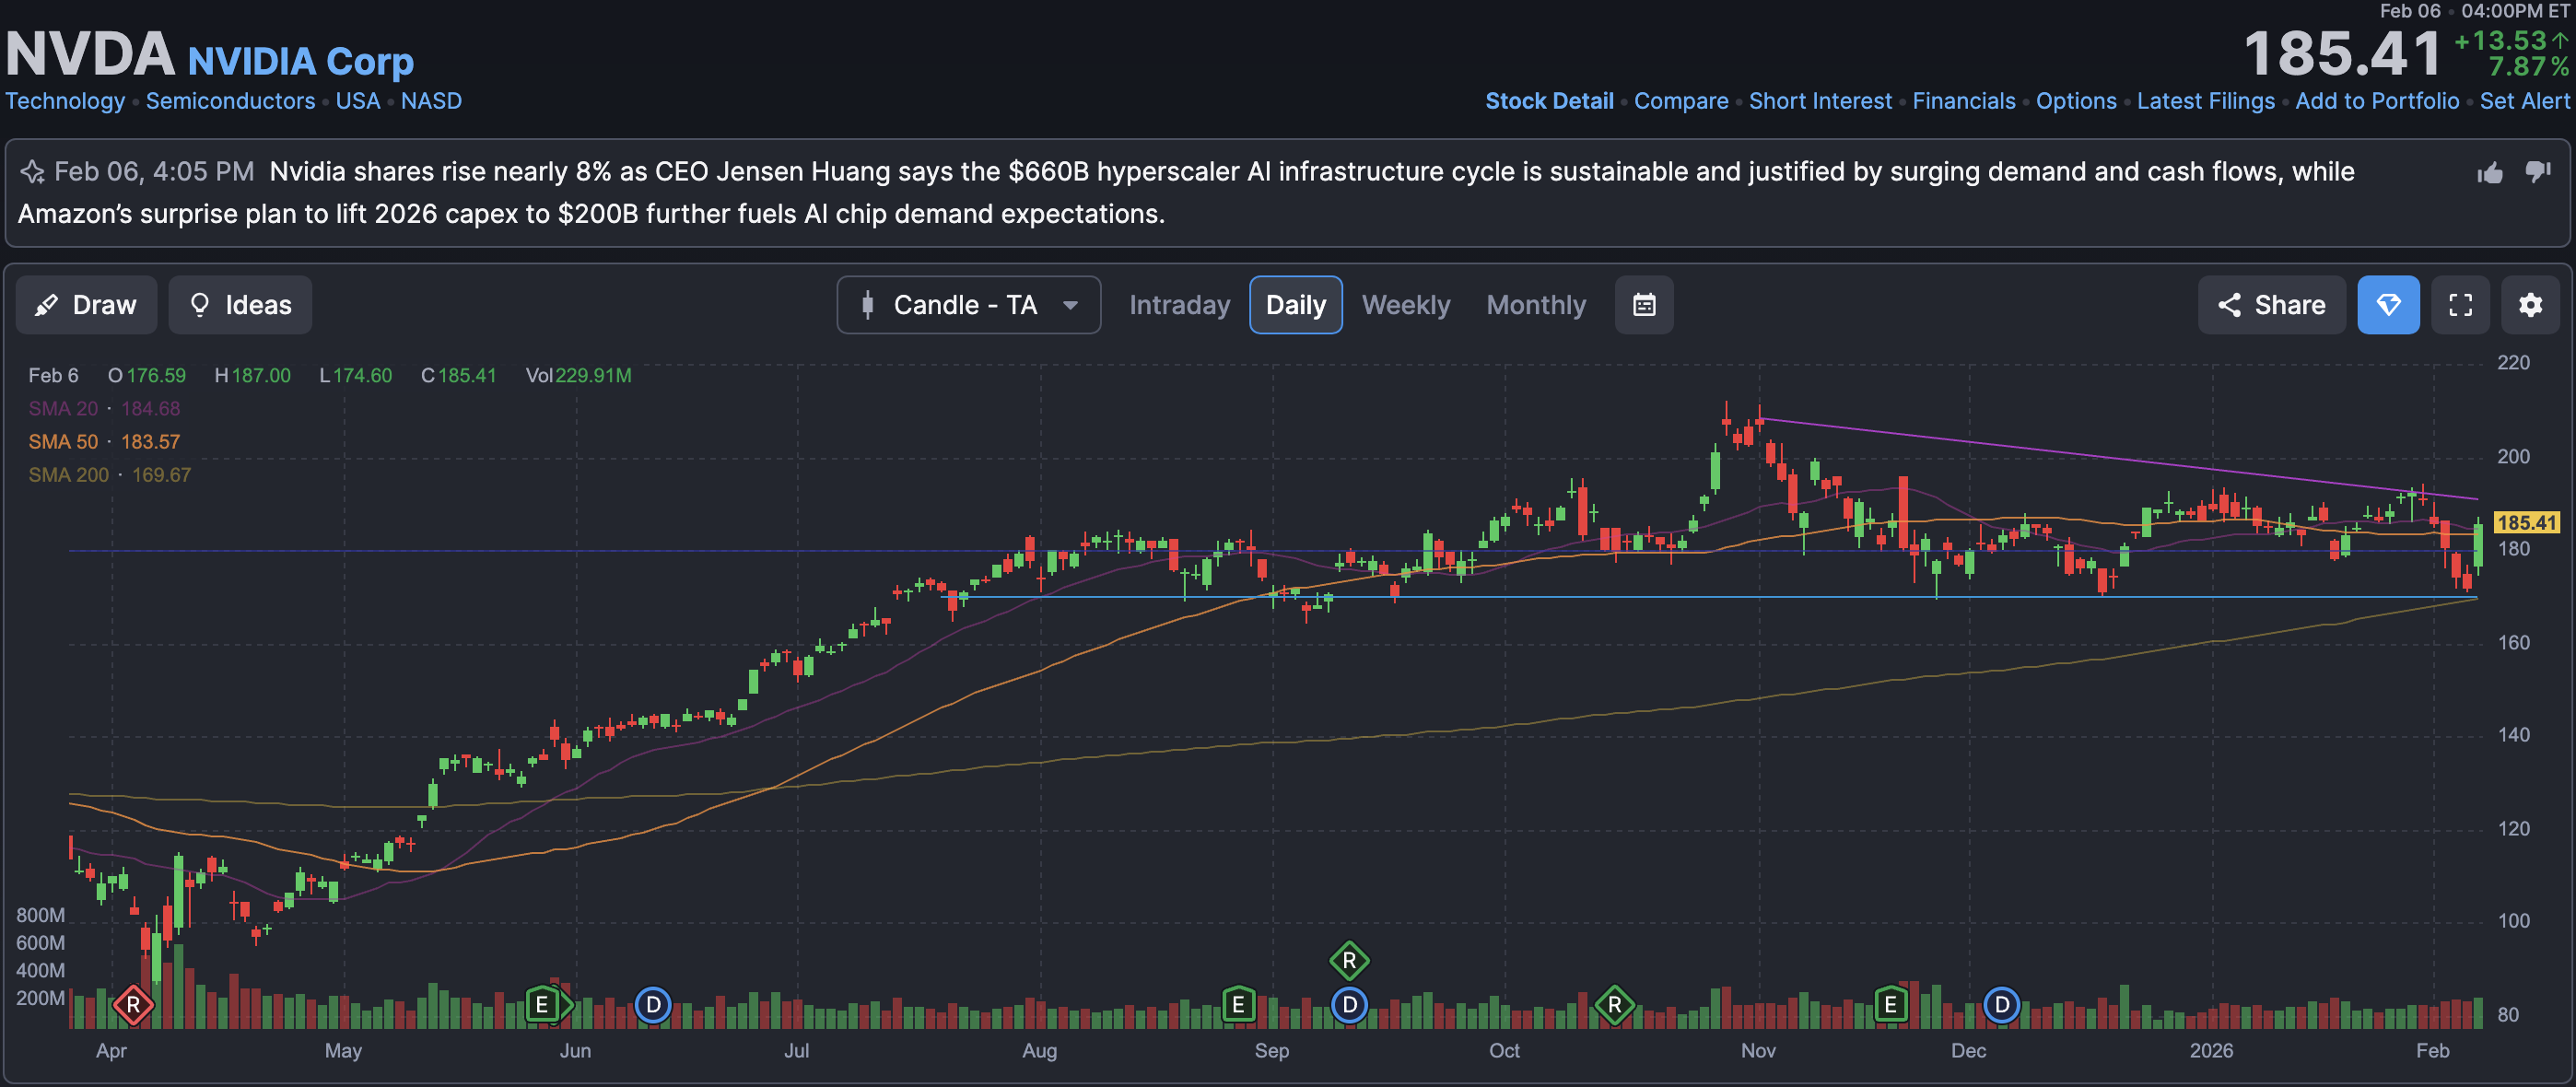
Task: Click the thumbs up icon on news
Action: point(2490,173)
